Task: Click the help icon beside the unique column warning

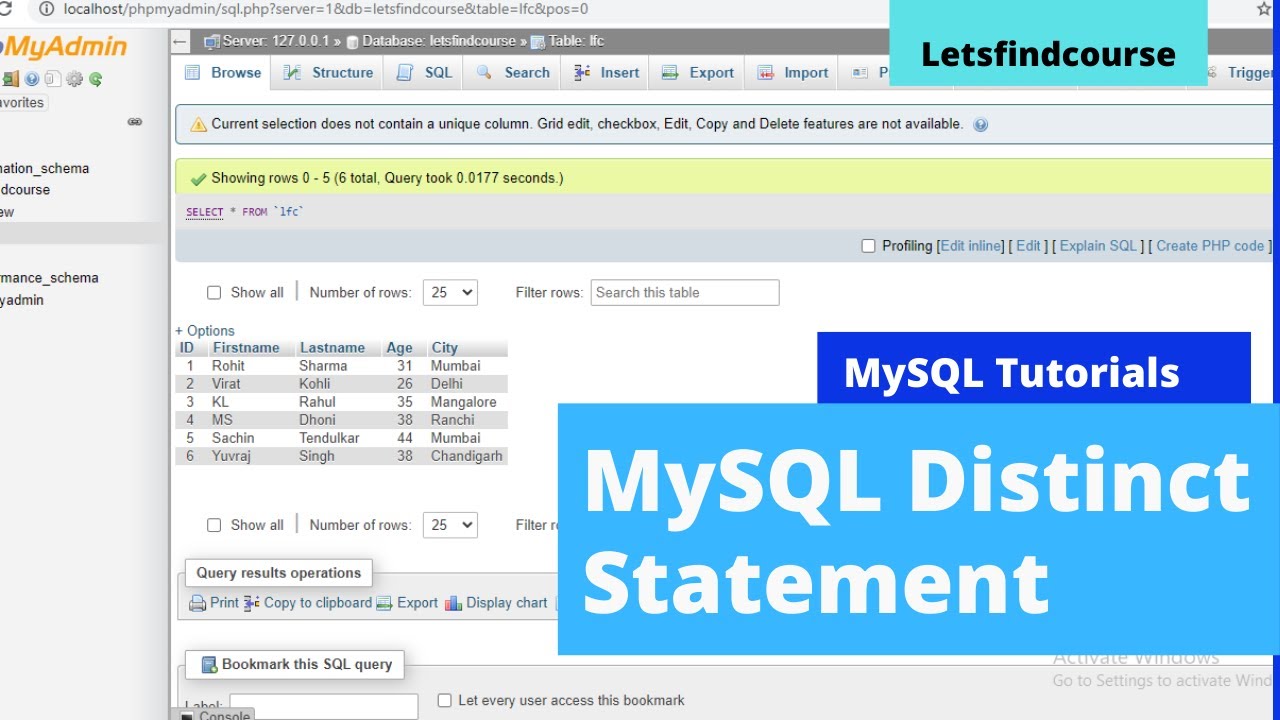Action: 980,125
